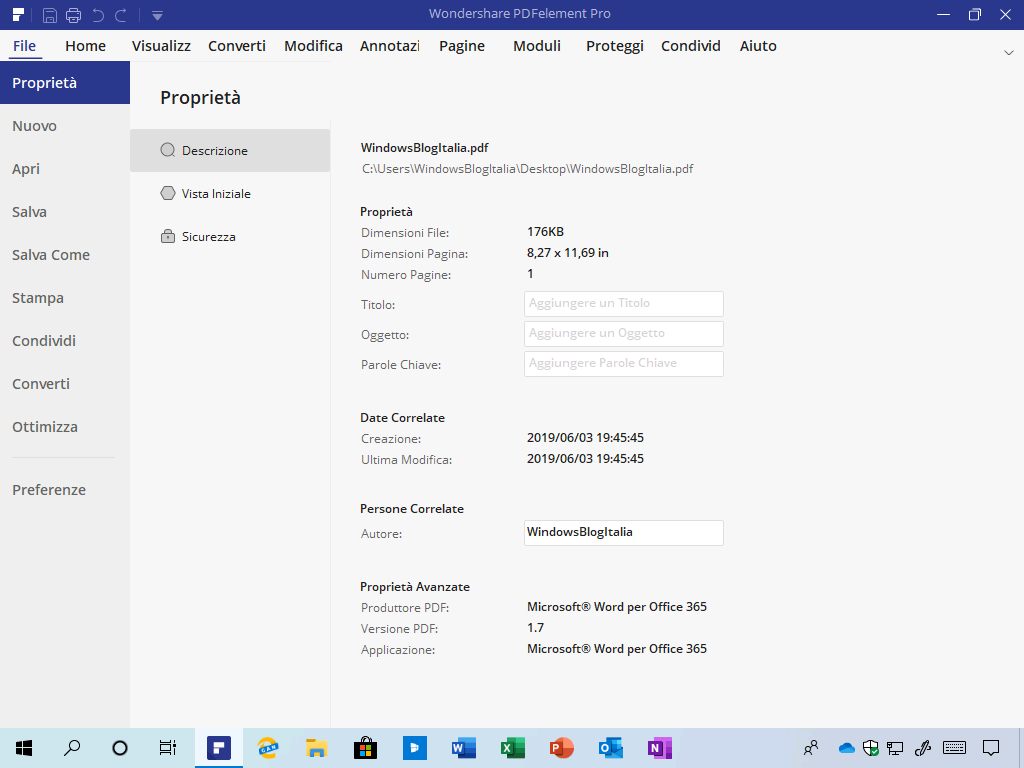
Task: Click Salva Come in the sidebar
Action: (x=65, y=255)
